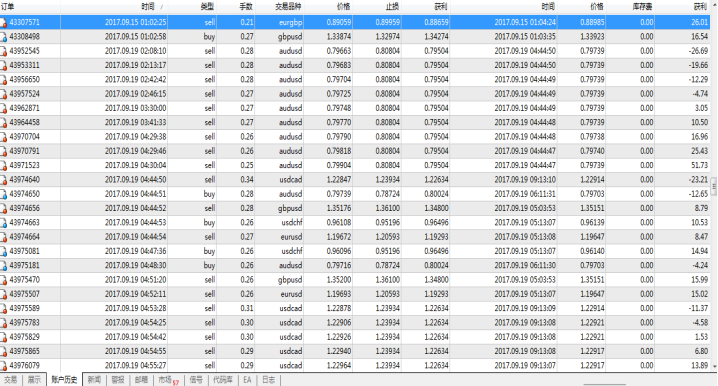The width and height of the screenshot is (718, 386).
Task: Click close time 2017.09.19 06:11:31
Action: (525, 194)
